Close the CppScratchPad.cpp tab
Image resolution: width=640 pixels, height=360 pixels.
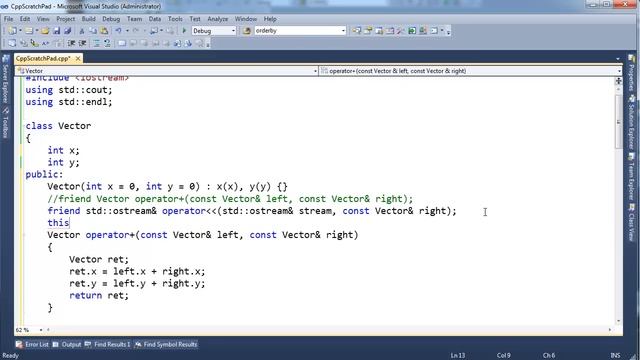(78, 58)
